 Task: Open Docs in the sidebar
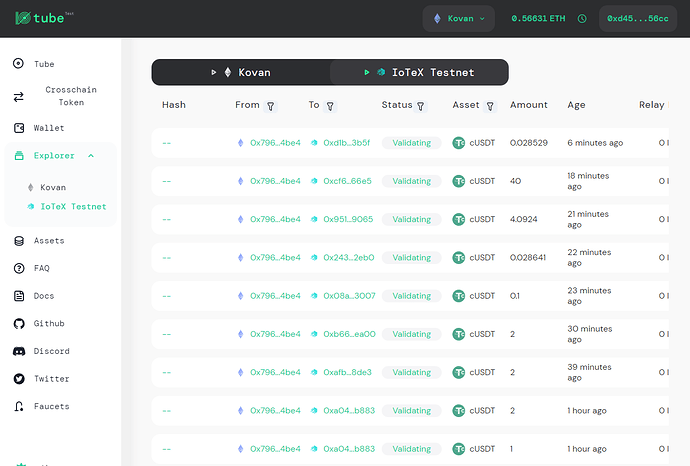(44, 296)
